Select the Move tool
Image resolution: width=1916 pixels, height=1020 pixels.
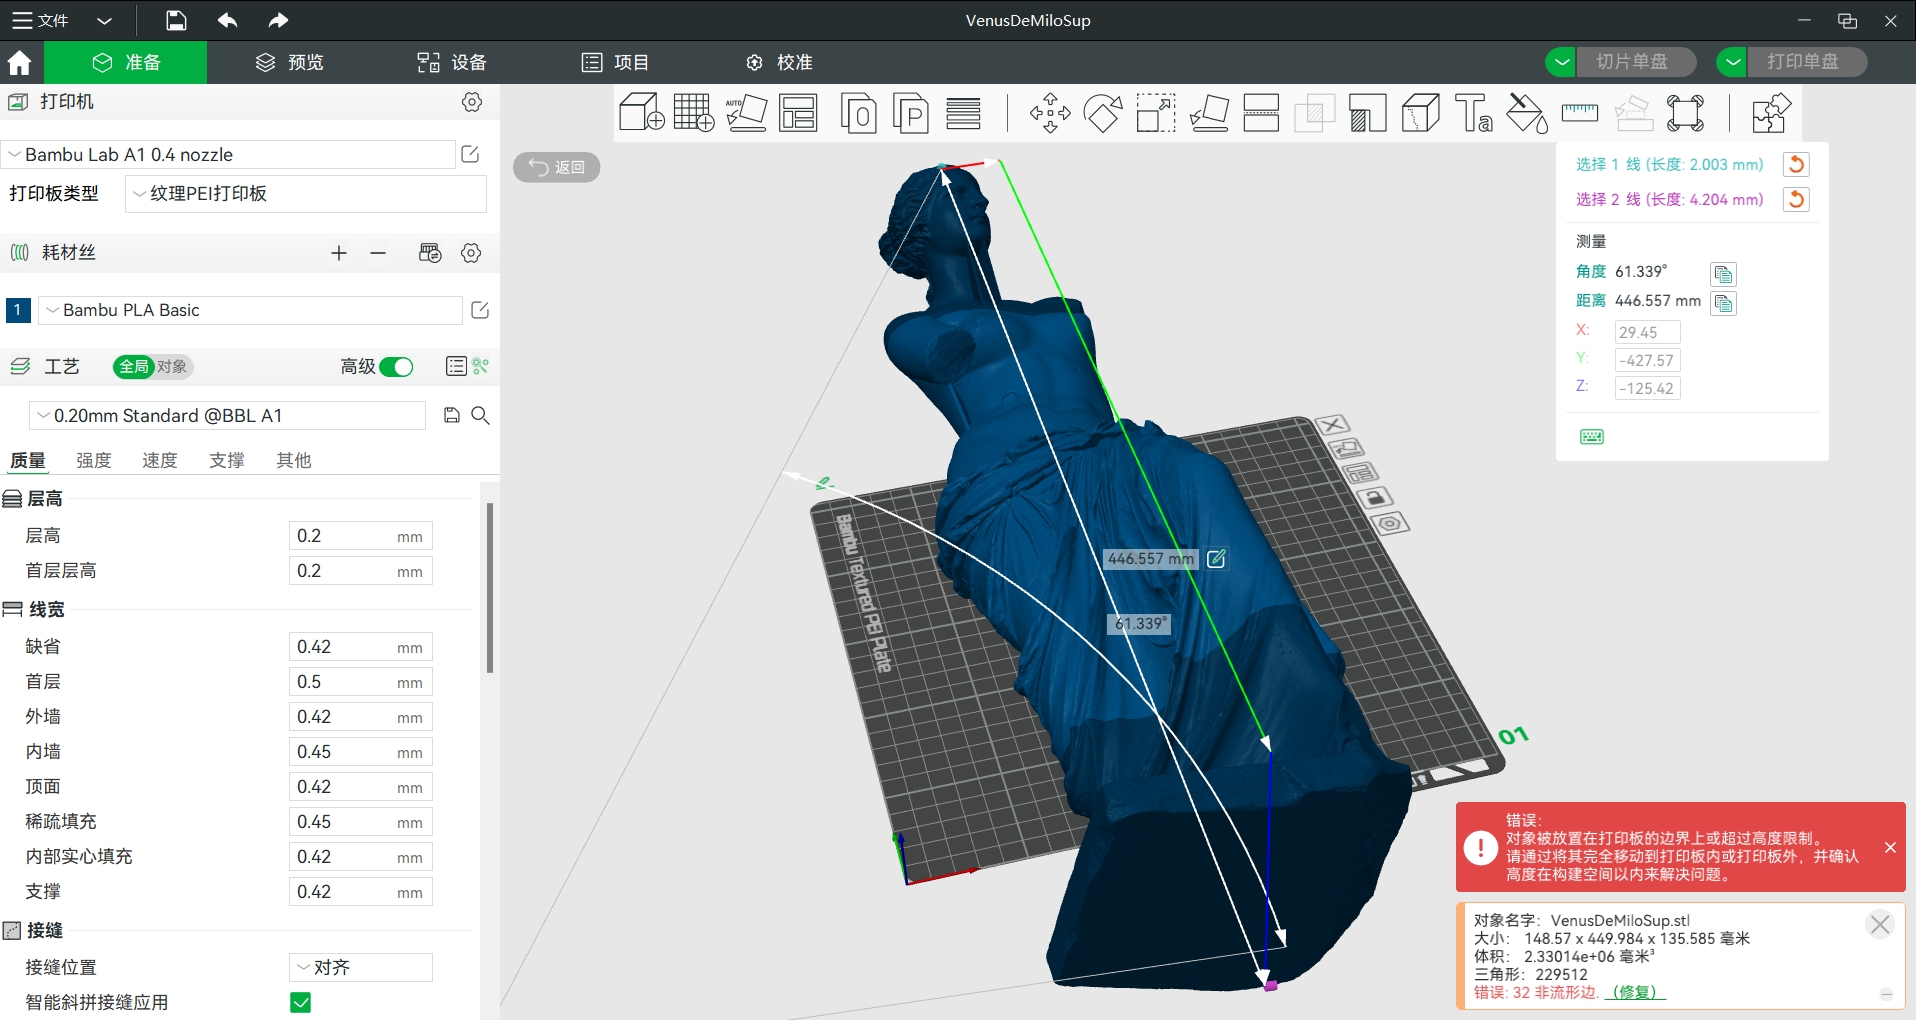click(1050, 112)
